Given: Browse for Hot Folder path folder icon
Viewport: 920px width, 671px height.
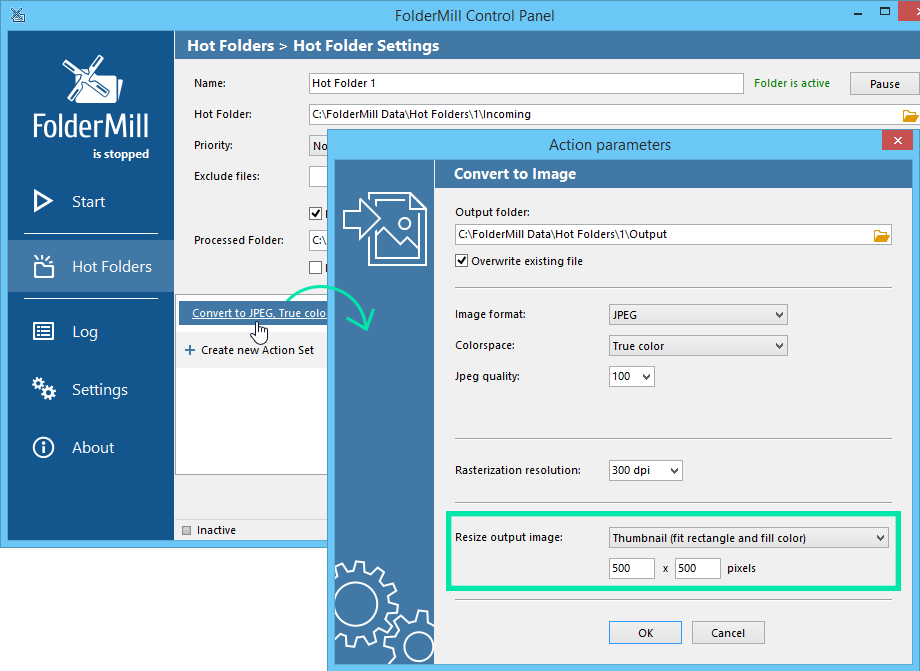Looking at the screenshot, I should pos(910,115).
